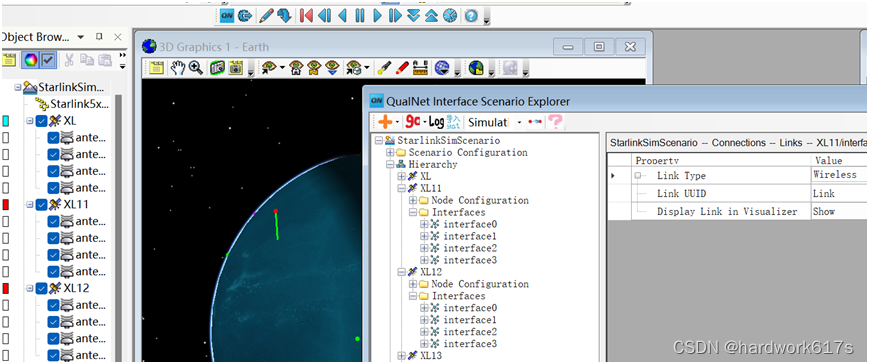Viewport: 869px width, 364px height.
Task: Uncheck the first antenna checkbox under XL11
Action: [53, 221]
